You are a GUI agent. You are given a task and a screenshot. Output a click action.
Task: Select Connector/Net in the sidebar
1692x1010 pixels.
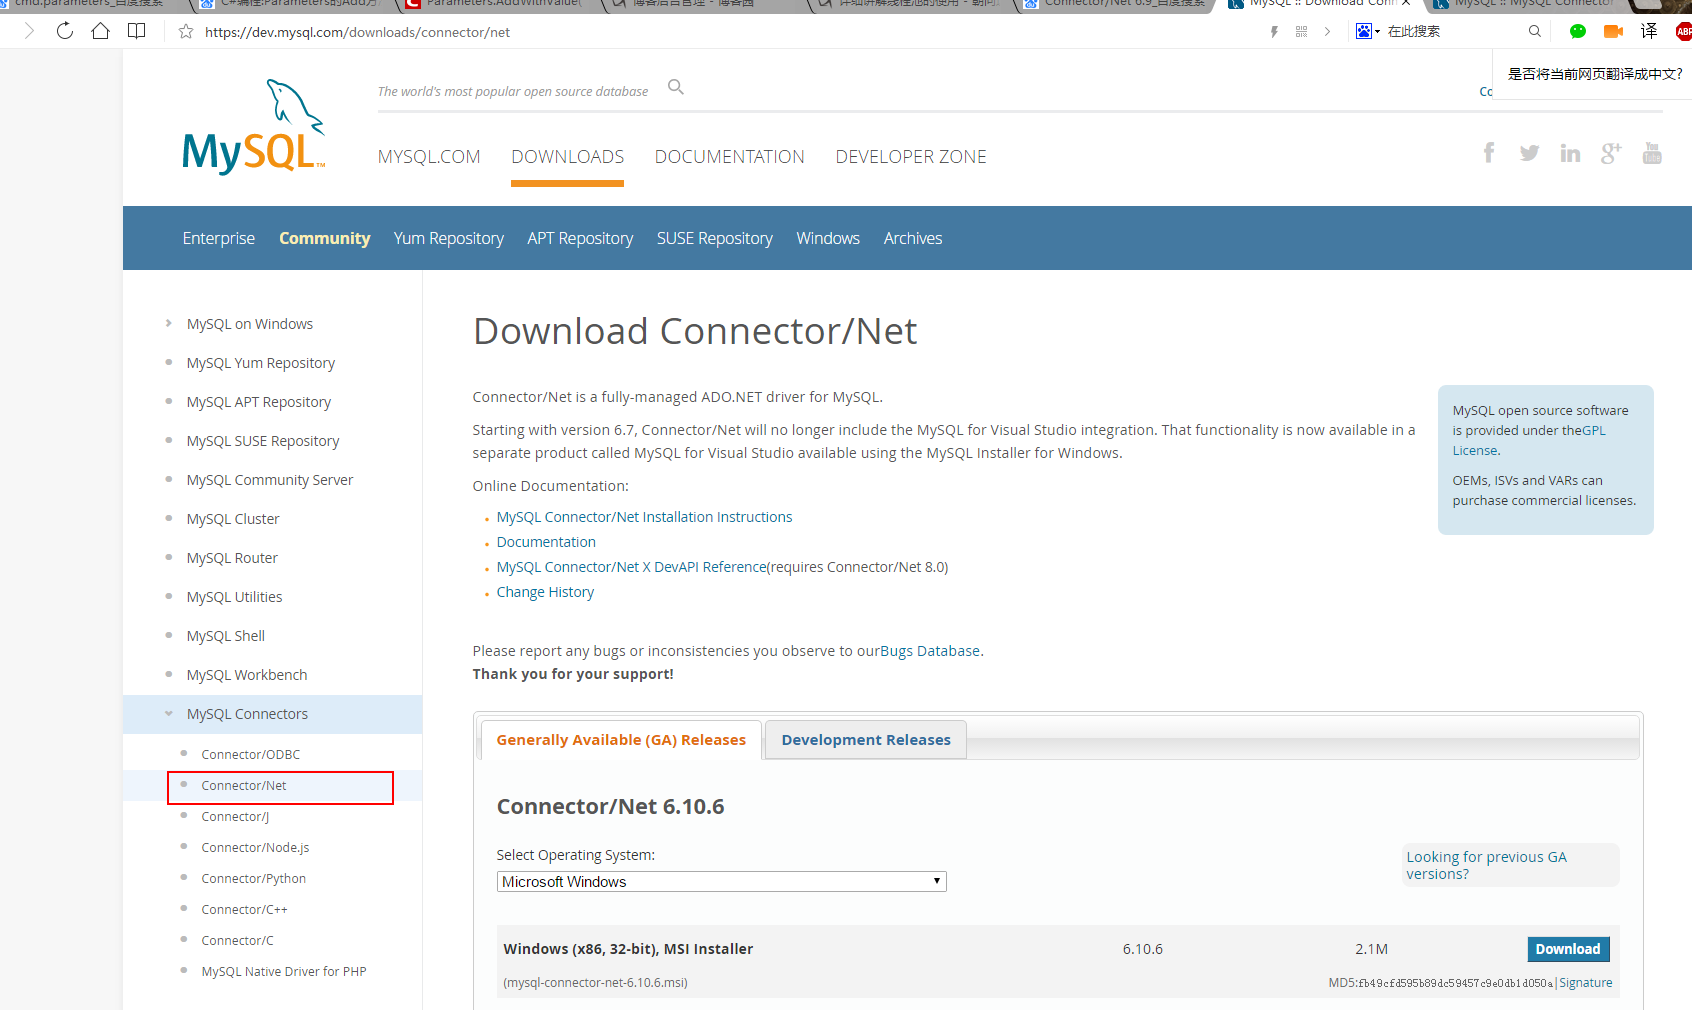[243, 785]
